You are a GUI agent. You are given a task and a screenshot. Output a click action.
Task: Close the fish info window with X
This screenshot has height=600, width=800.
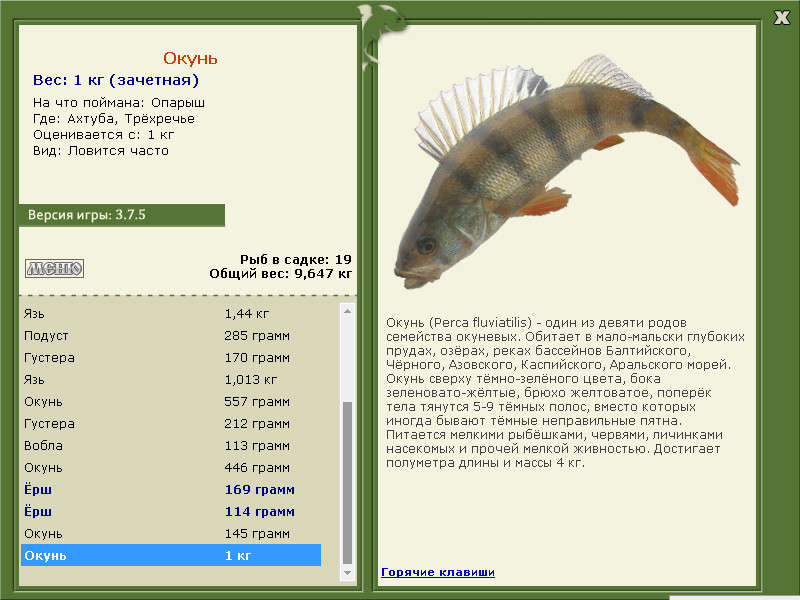coord(781,18)
